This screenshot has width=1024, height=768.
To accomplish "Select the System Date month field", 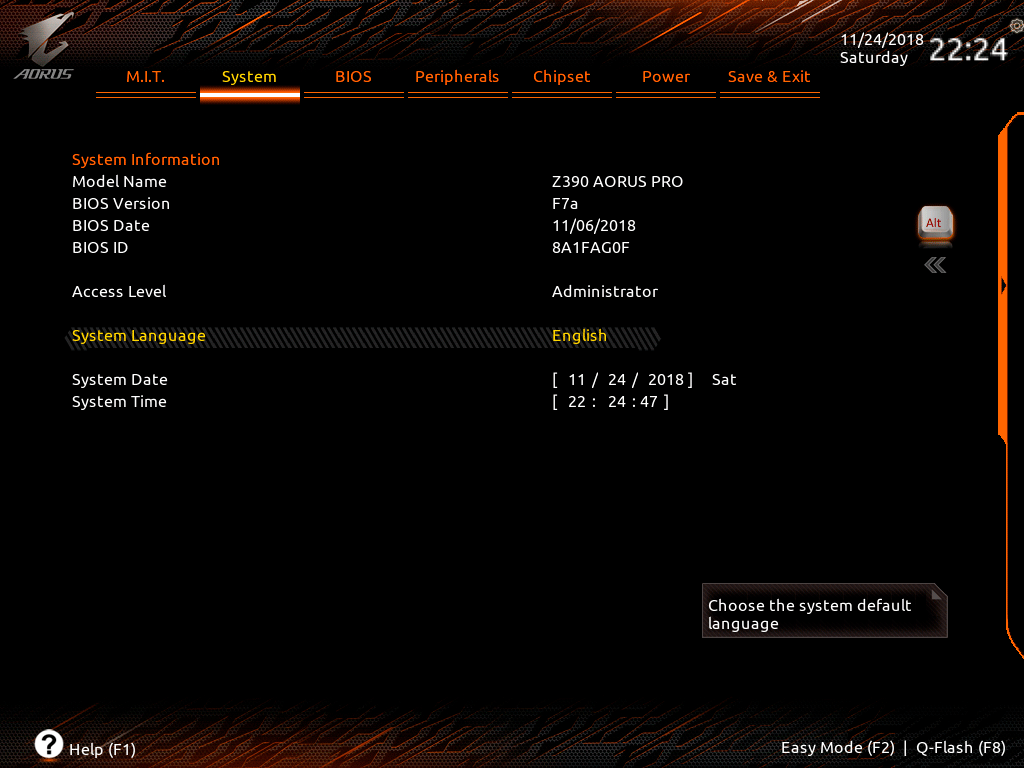I will 577,379.
